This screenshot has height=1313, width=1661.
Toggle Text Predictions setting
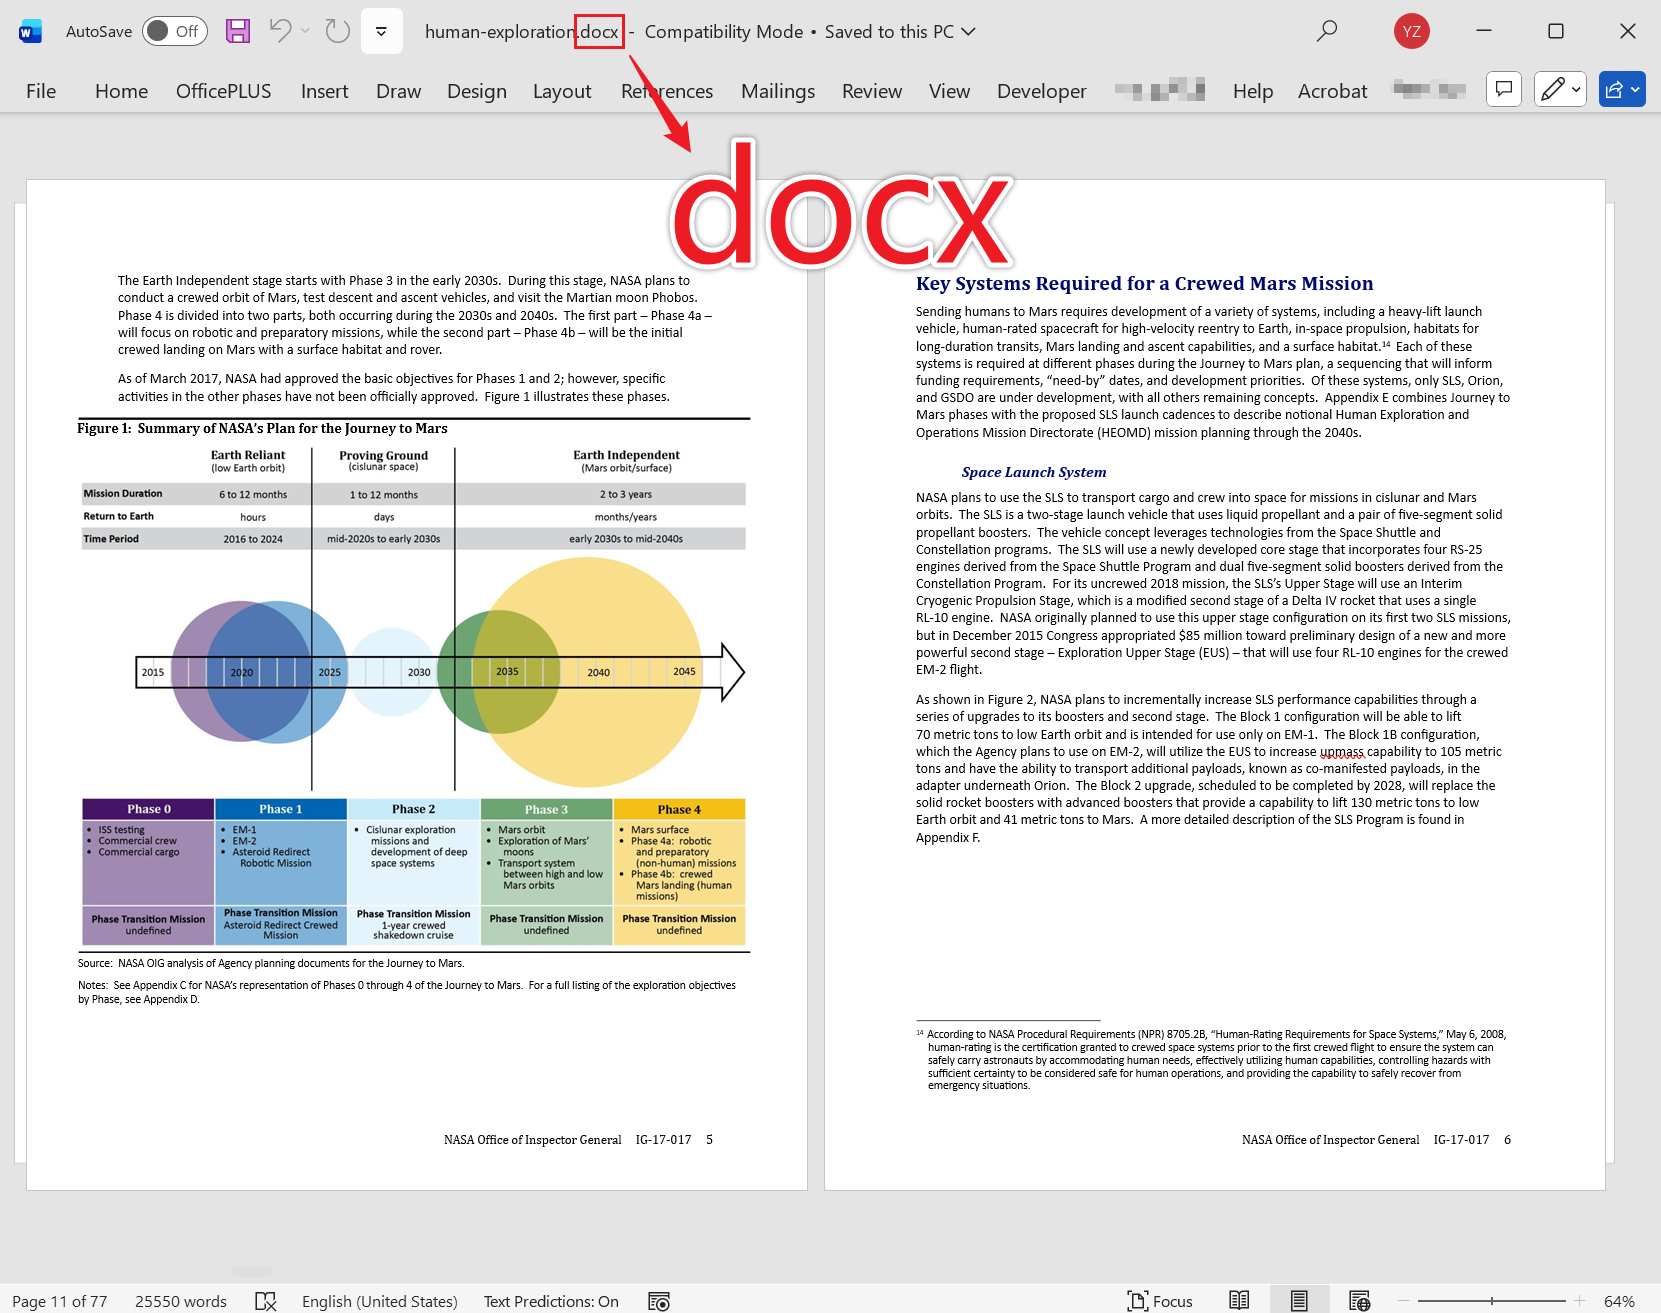tap(551, 1301)
